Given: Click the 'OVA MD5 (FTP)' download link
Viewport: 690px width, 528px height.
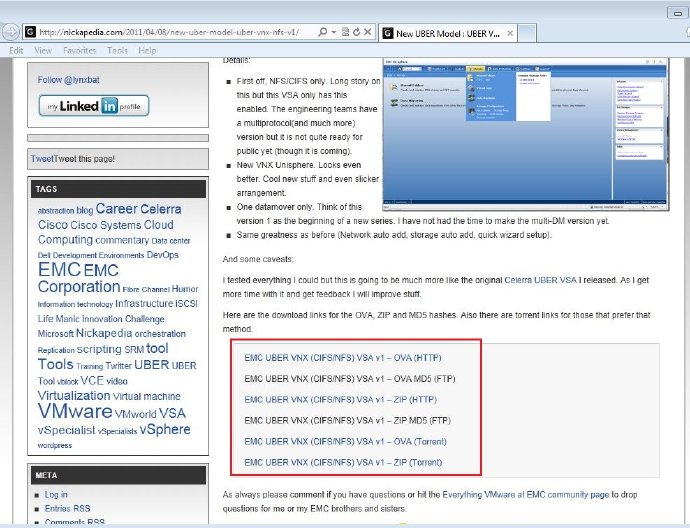Looking at the screenshot, I should coord(350,379).
